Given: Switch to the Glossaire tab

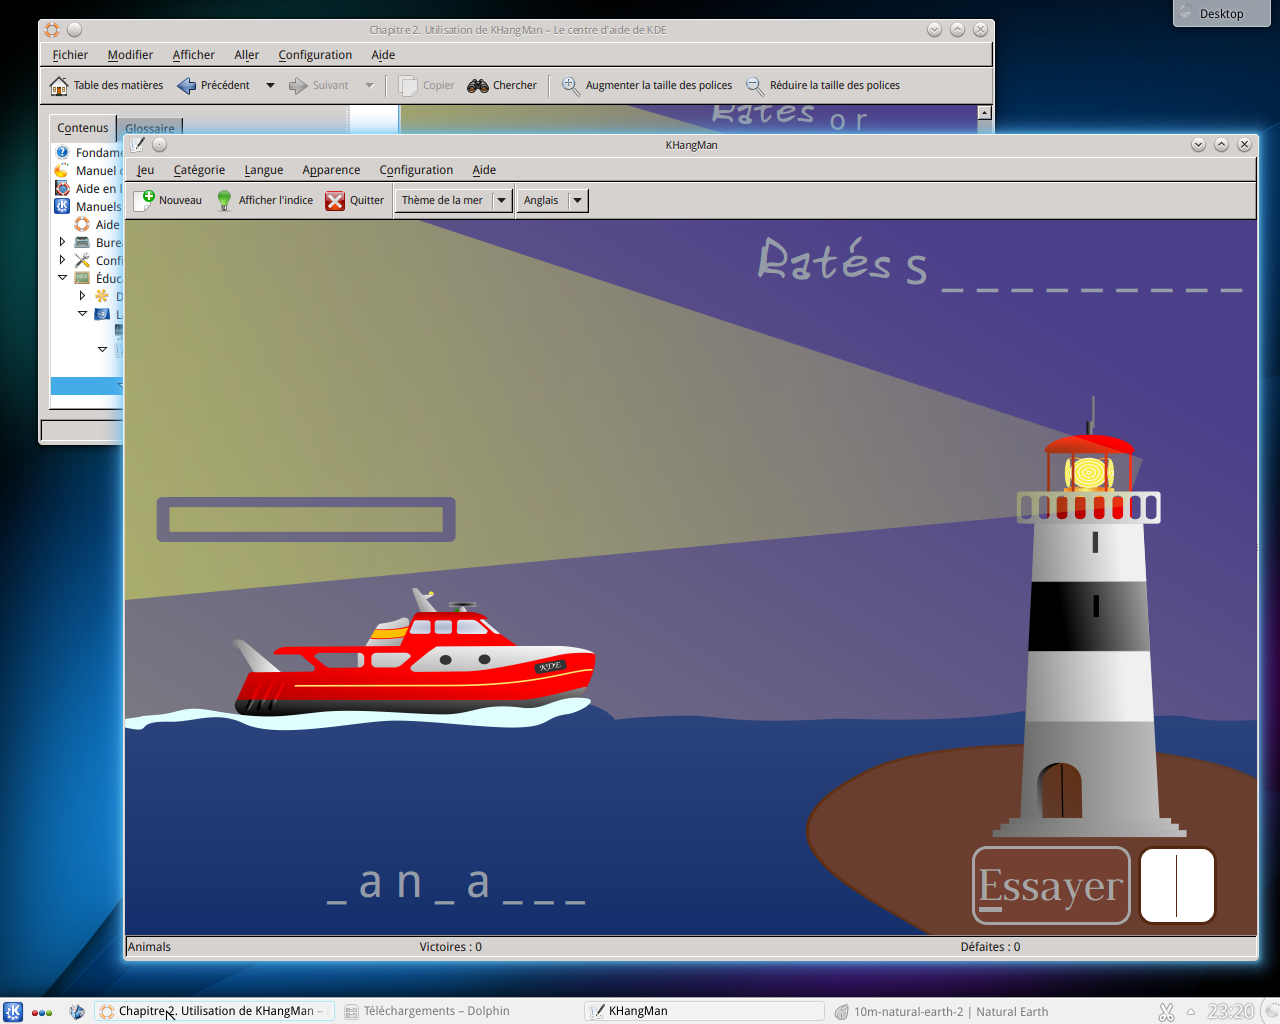Looking at the screenshot, I should 150,128.
